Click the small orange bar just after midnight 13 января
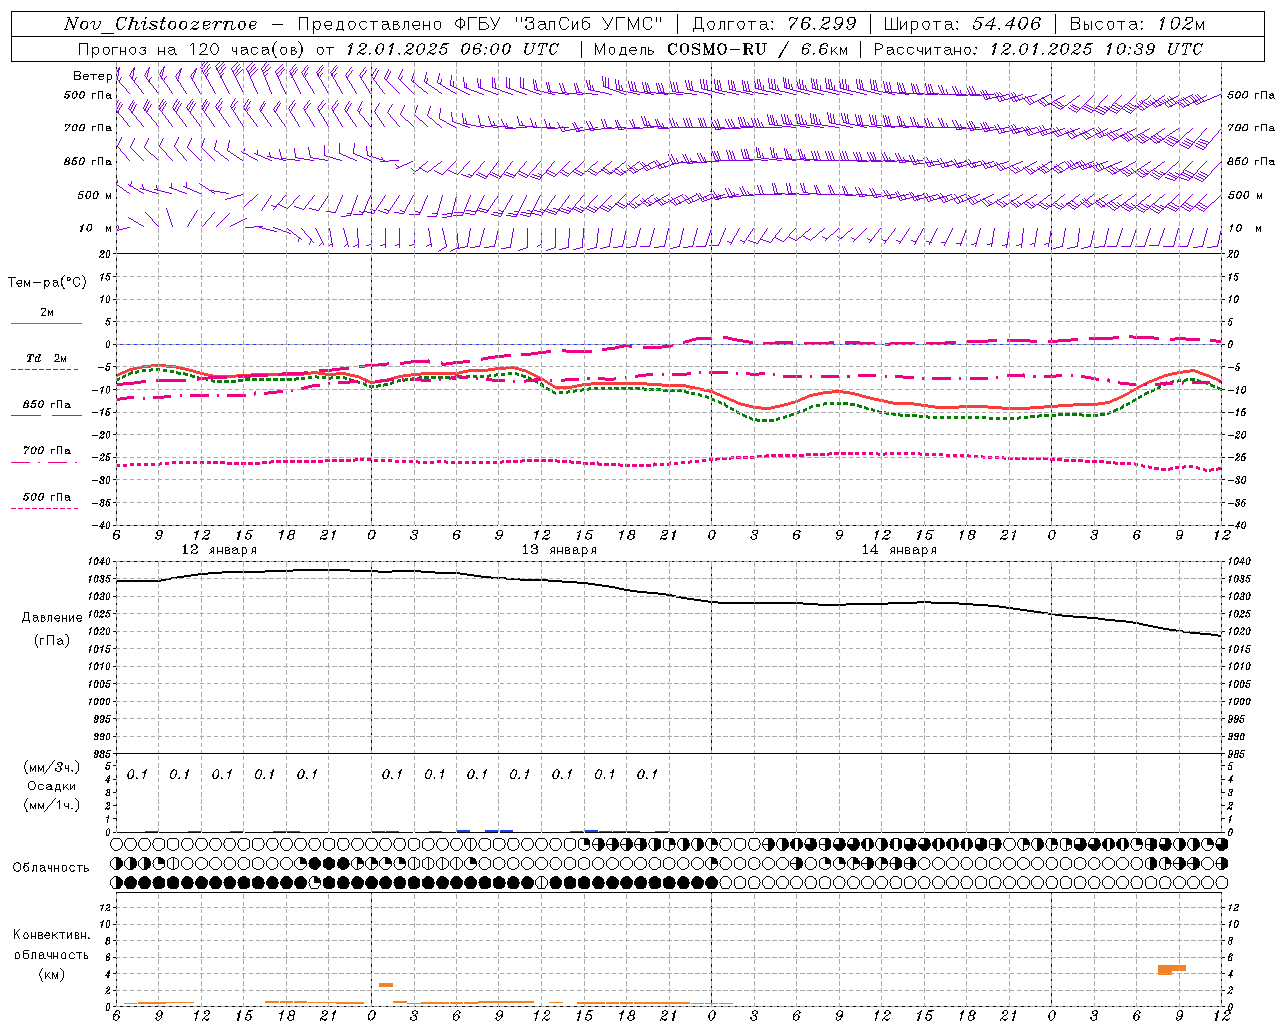 (x=386, y=985)
